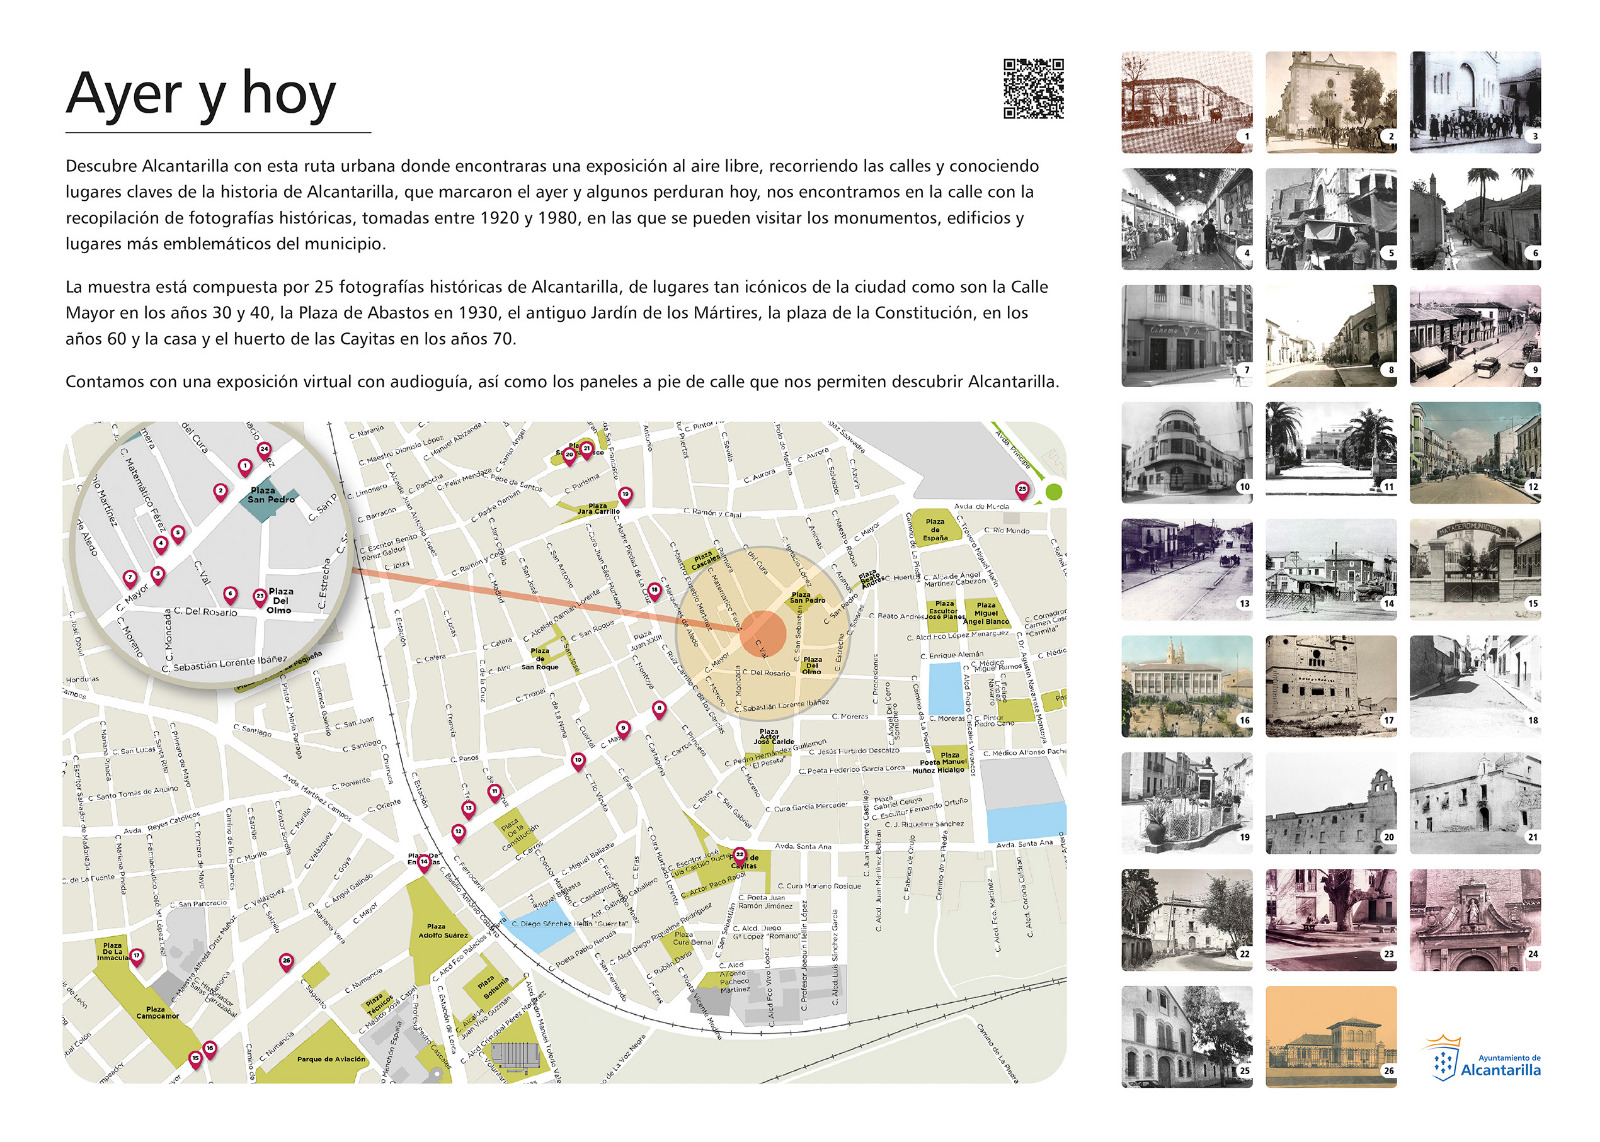Image resolution: width=1600 pixels, height=1142 pixels.
Task: Select map marker 7 on C. Mayor
Action: click(129, 578)
